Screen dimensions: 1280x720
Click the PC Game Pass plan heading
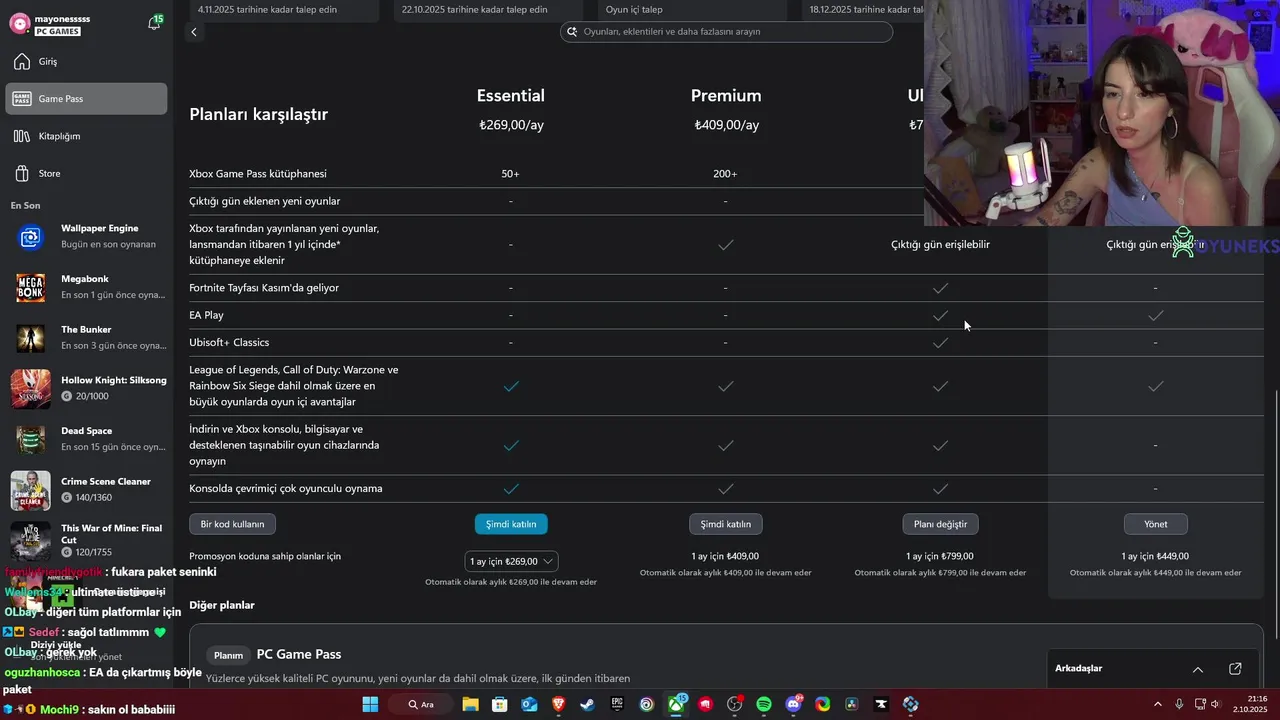(299, 654)
